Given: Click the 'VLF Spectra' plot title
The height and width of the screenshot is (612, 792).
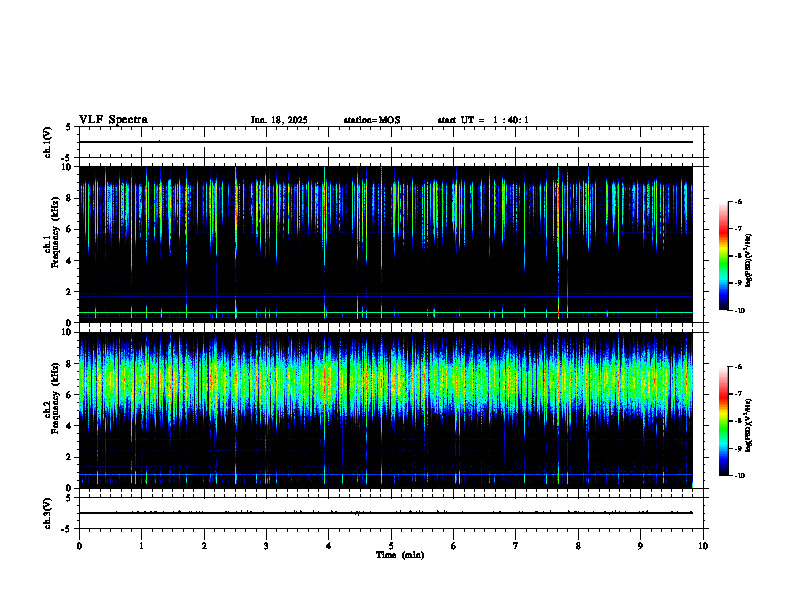Looking at the screenshot, I should tap(113, 120).
